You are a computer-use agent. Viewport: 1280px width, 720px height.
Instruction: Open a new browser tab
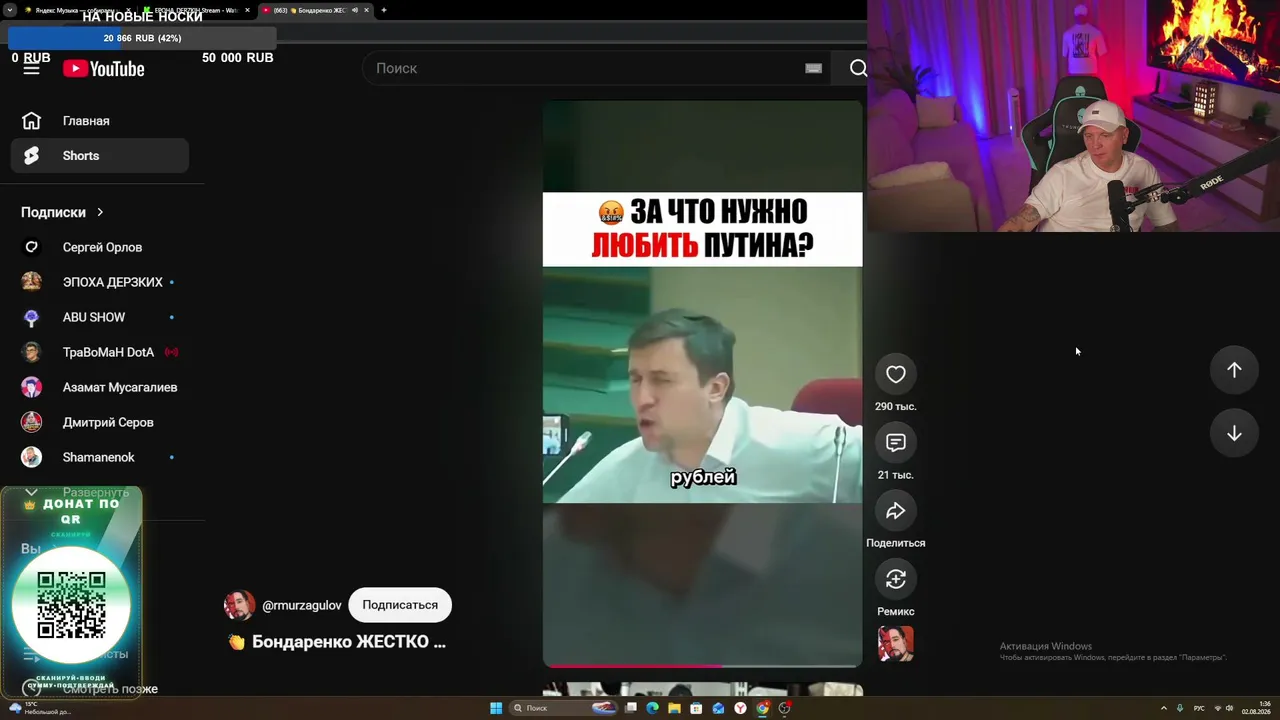384,10
